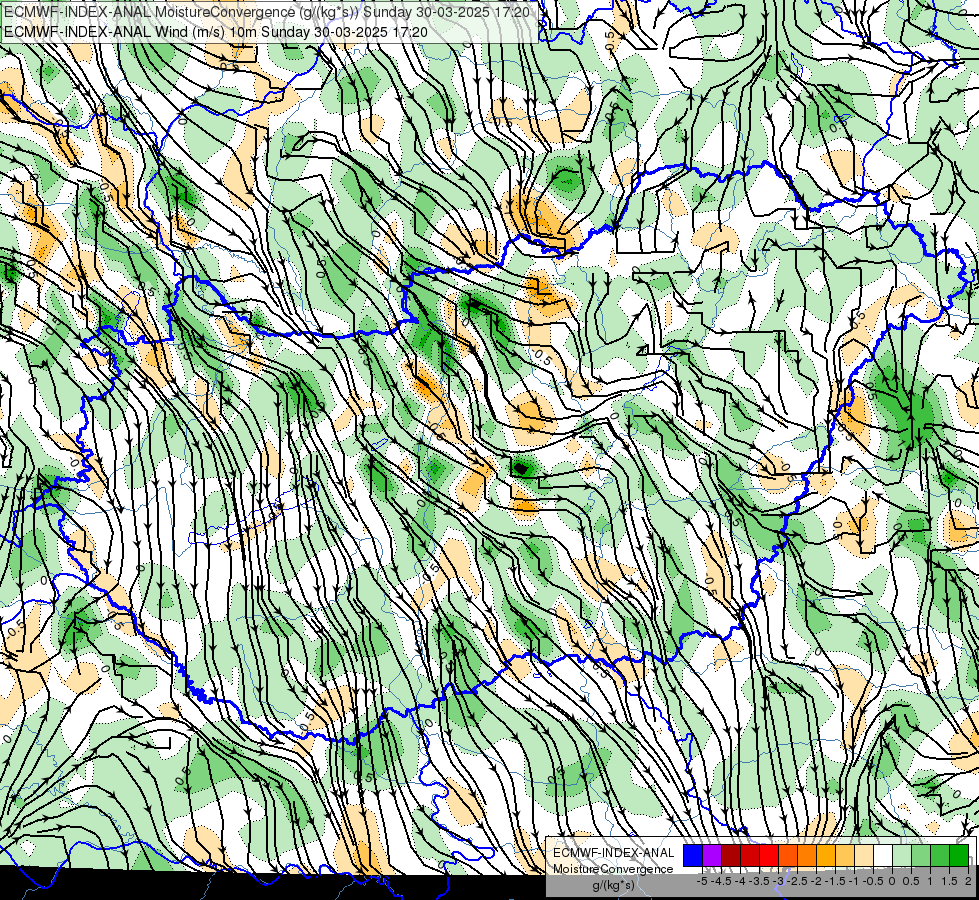This screenshot has height=900, width=979.
Task: Click the light orange swatch between -1.5 and -1
Action: coord(845,856)
